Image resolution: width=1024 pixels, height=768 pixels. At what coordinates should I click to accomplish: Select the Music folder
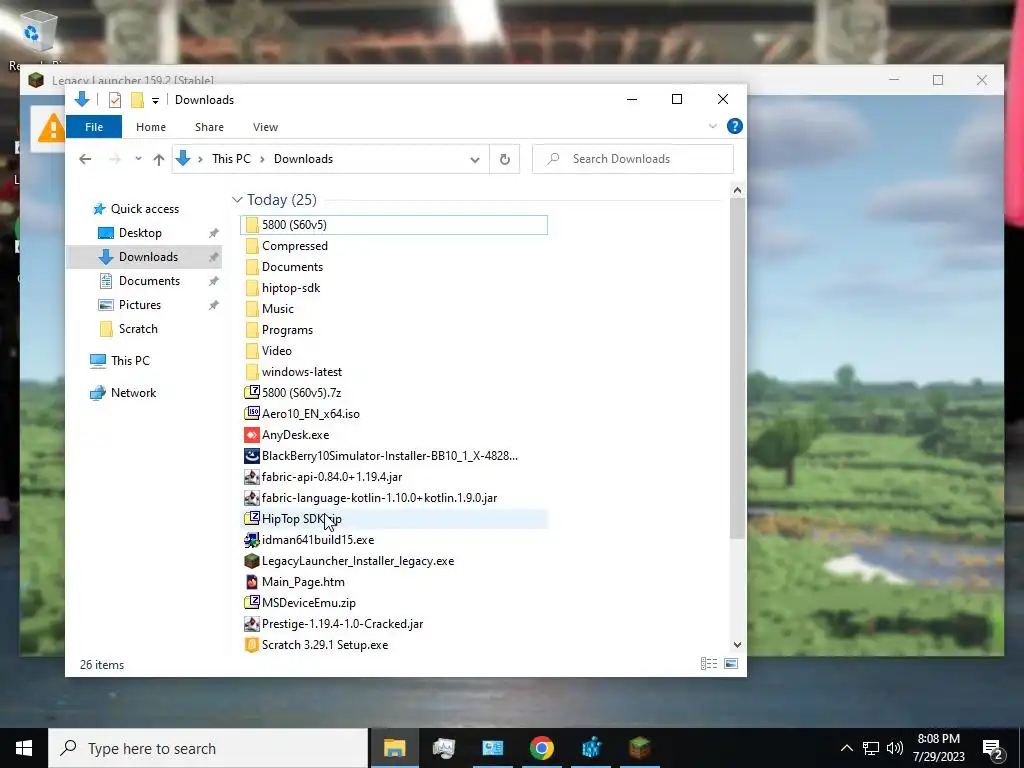[278, 309]
